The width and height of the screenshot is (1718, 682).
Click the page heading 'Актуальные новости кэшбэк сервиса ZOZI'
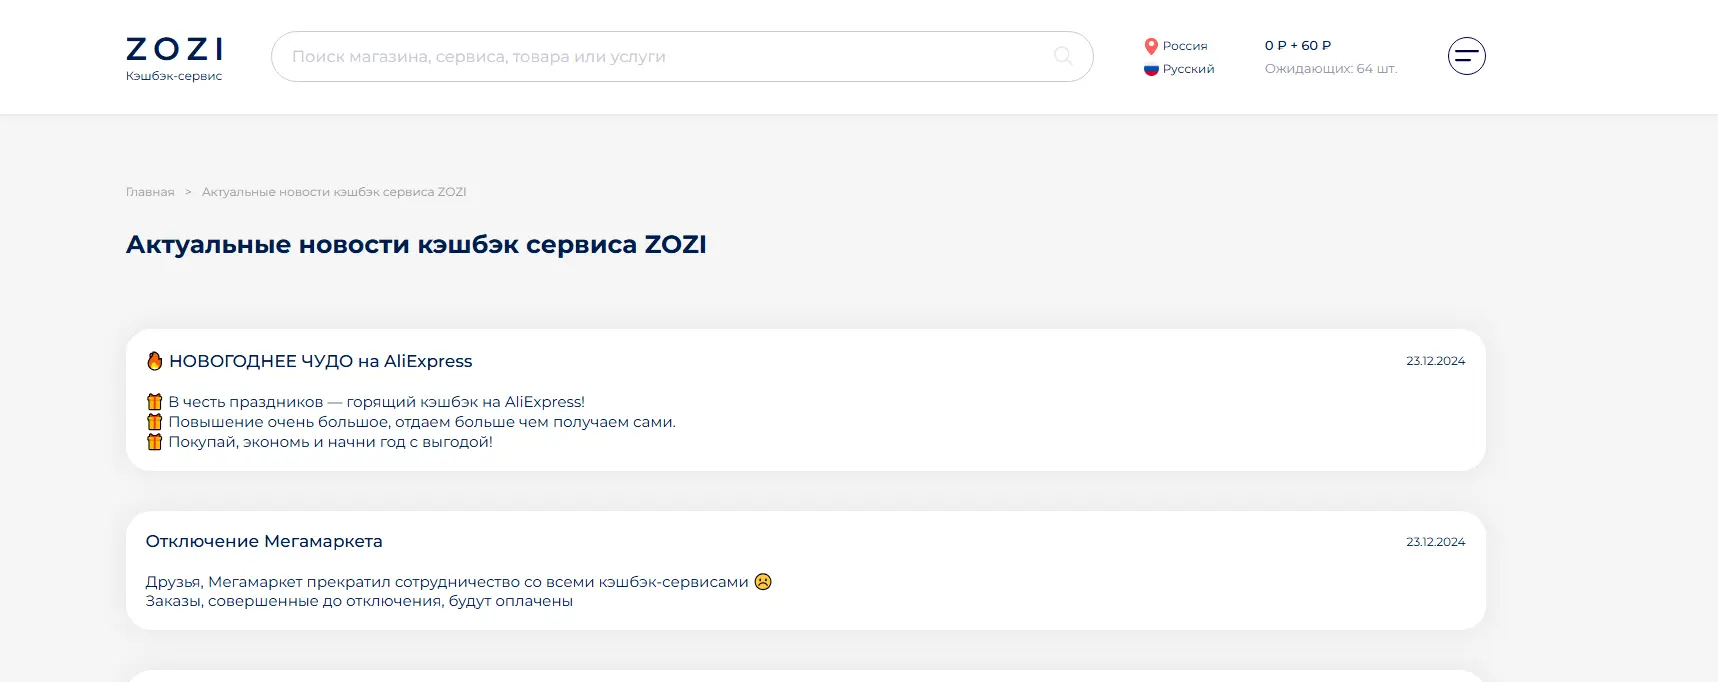click(416, 245)
